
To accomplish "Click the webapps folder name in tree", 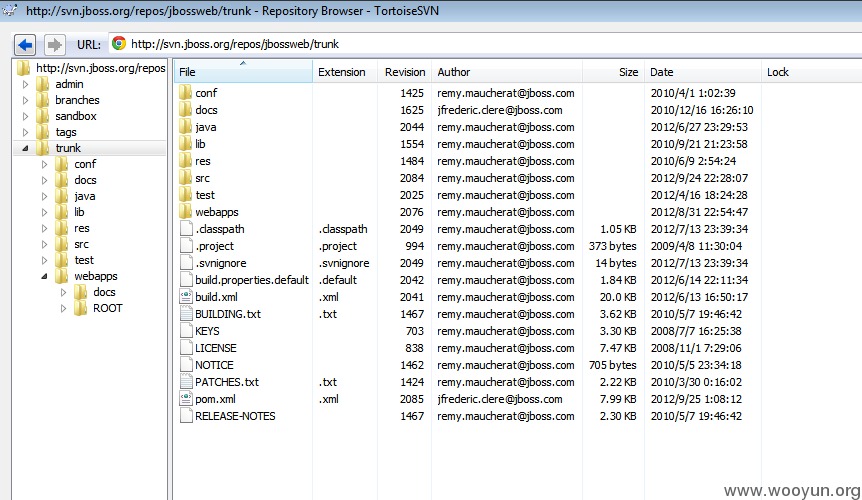I will 96,276.
